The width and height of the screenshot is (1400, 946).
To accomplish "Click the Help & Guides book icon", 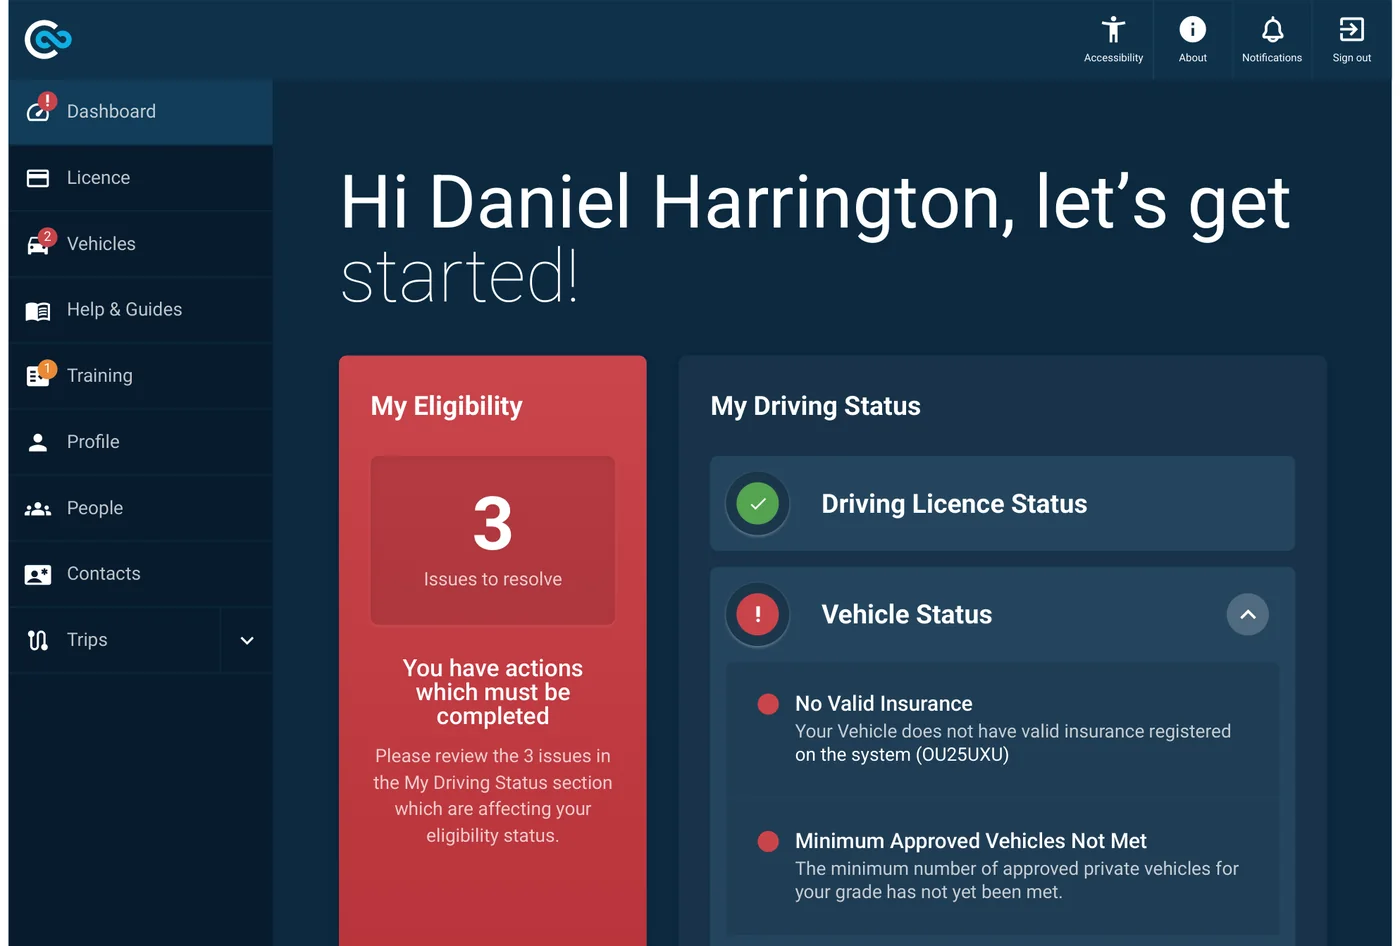I will pos(38,311).
